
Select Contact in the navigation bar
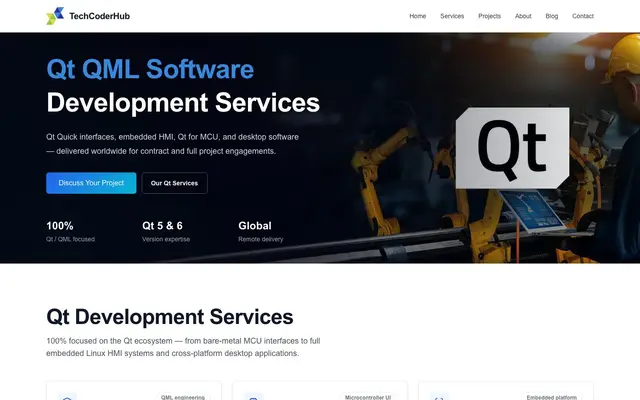pos(582,16)
